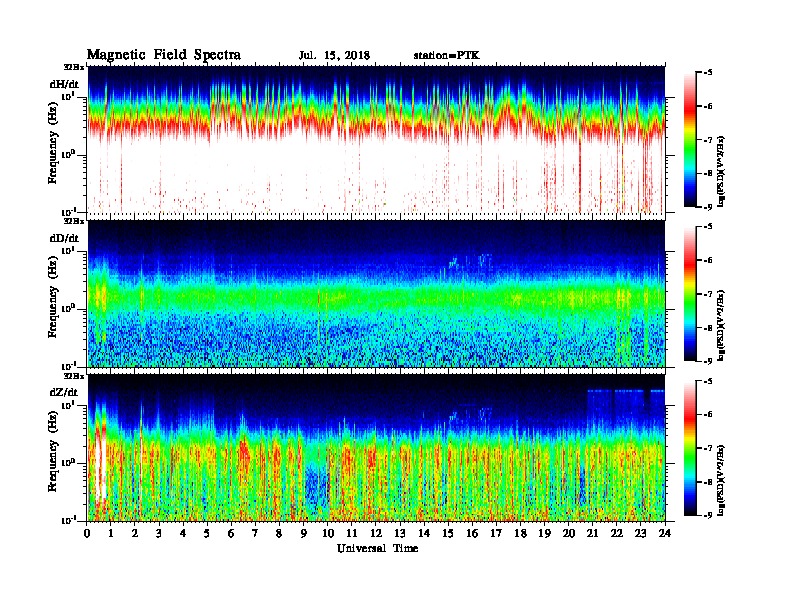This screenshot has width=792, height=612.
Task: Click hour tick label "24" on the time axis
Action: (x=665, y=533)
